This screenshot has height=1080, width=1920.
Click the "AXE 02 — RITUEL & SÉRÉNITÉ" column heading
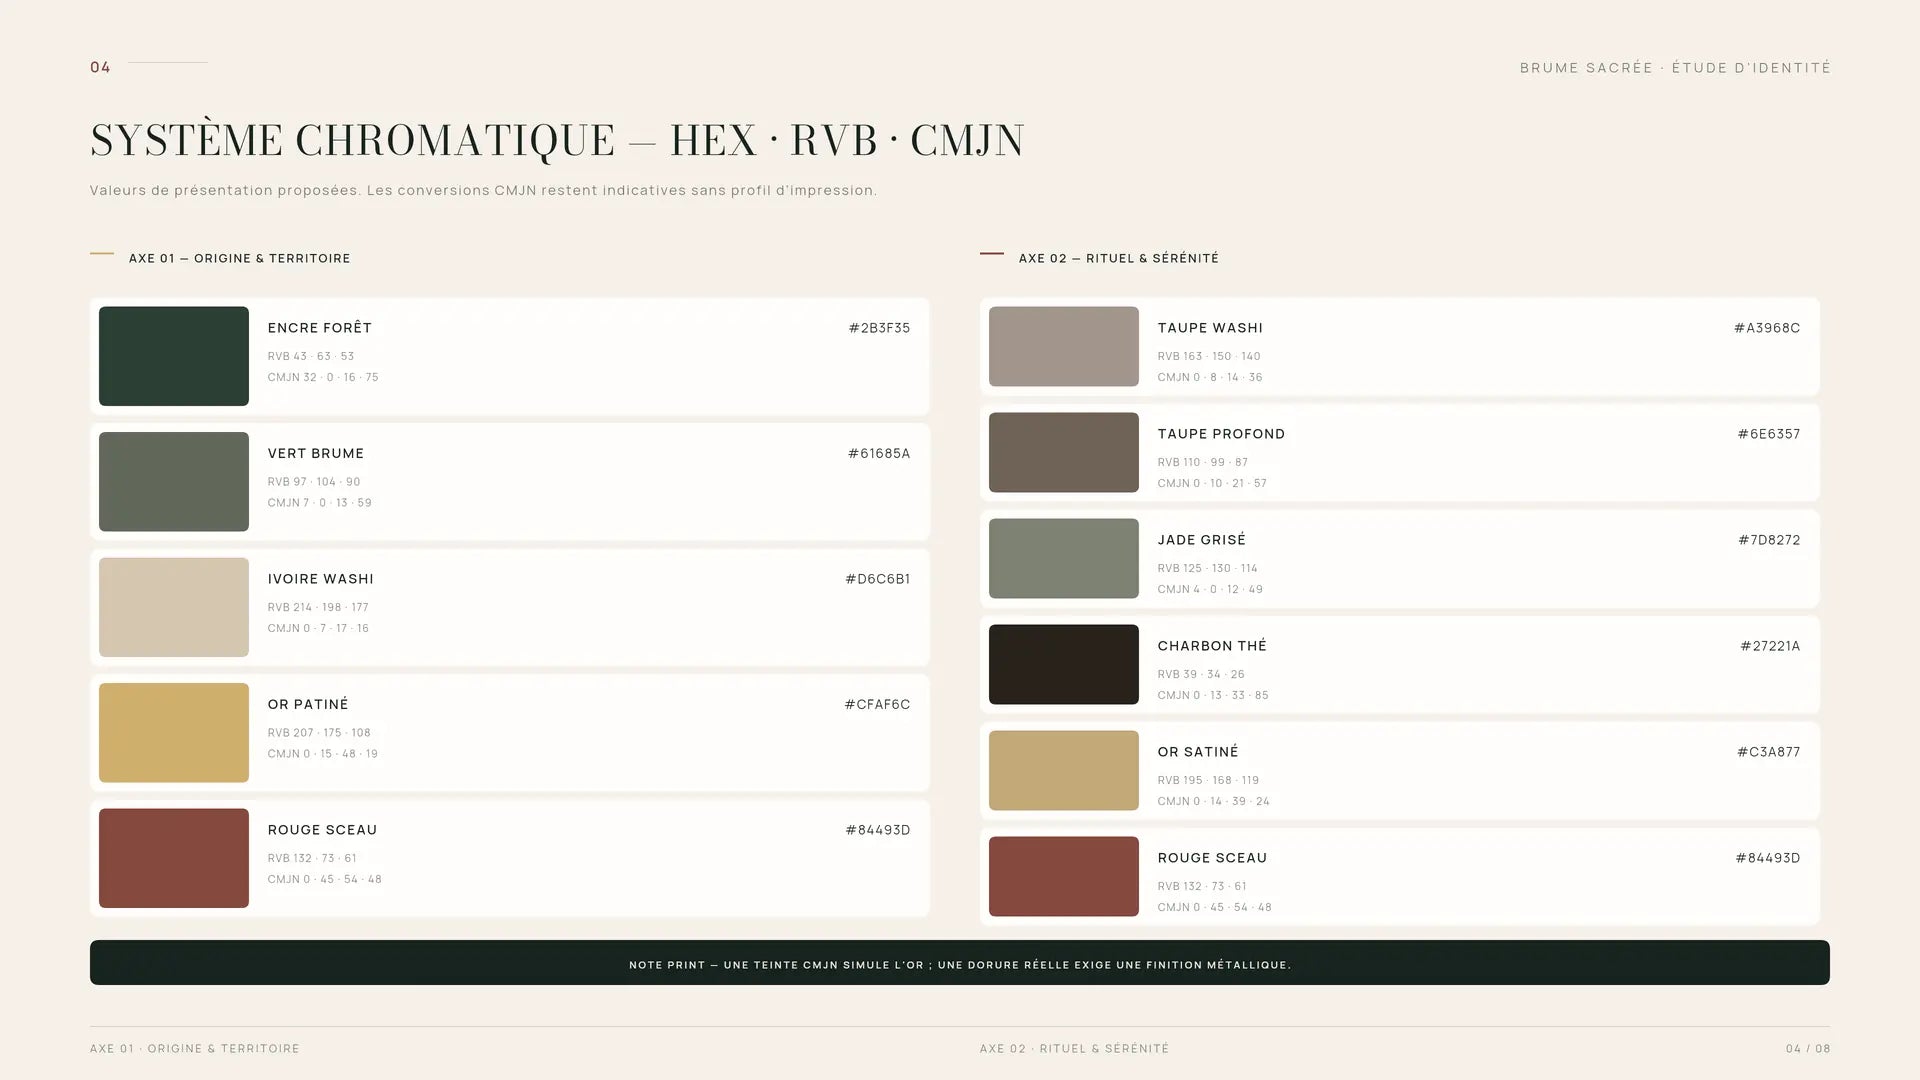tap(1119, 258)
